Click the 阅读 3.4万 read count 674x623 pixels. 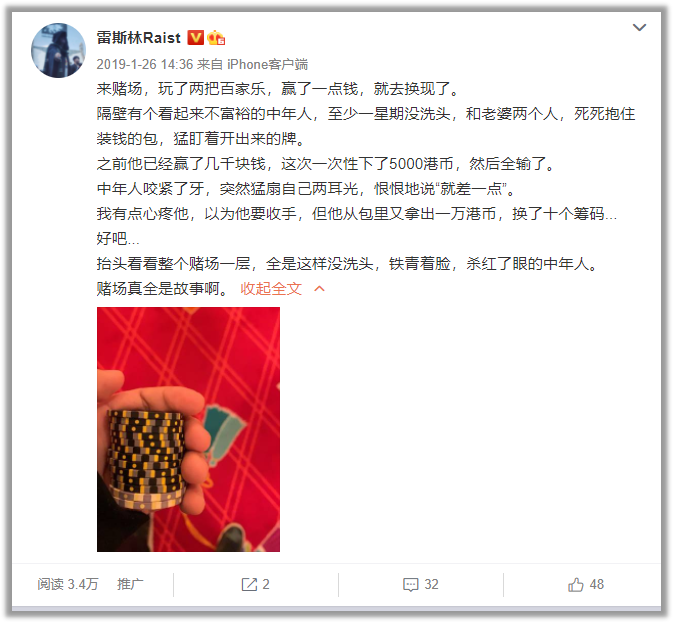click(67, 584)
